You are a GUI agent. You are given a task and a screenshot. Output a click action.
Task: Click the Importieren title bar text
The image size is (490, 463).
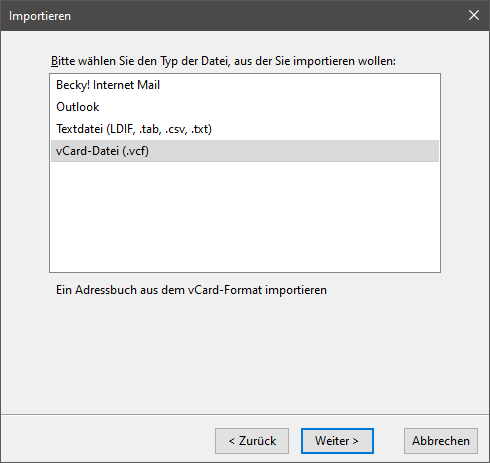[40, 16]
